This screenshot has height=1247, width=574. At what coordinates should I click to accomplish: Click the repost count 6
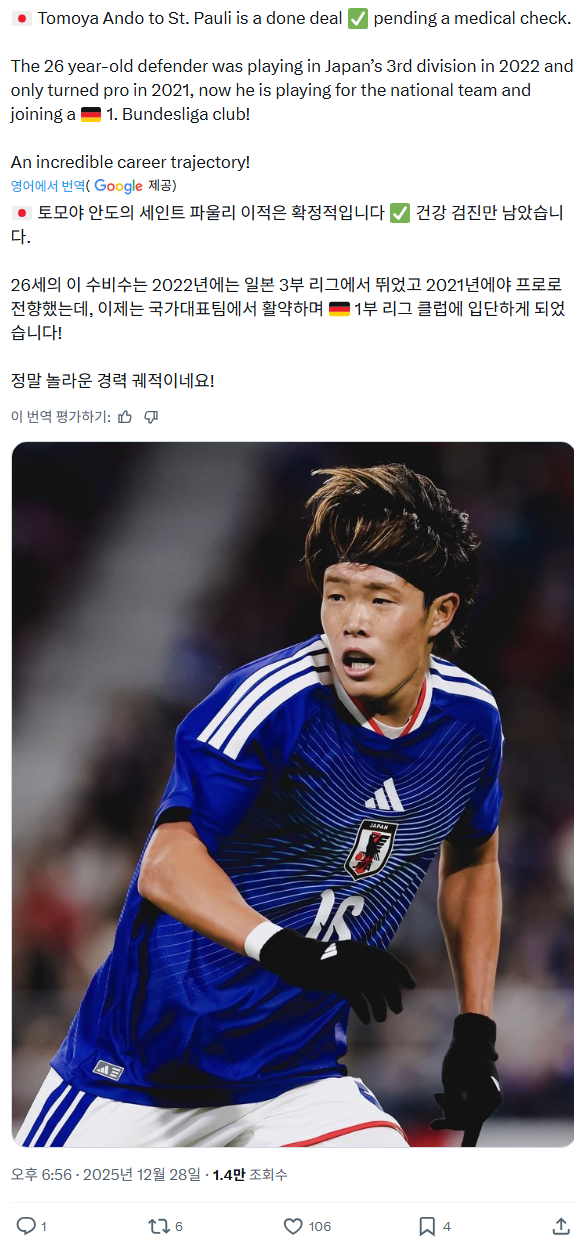(179, 1226)
